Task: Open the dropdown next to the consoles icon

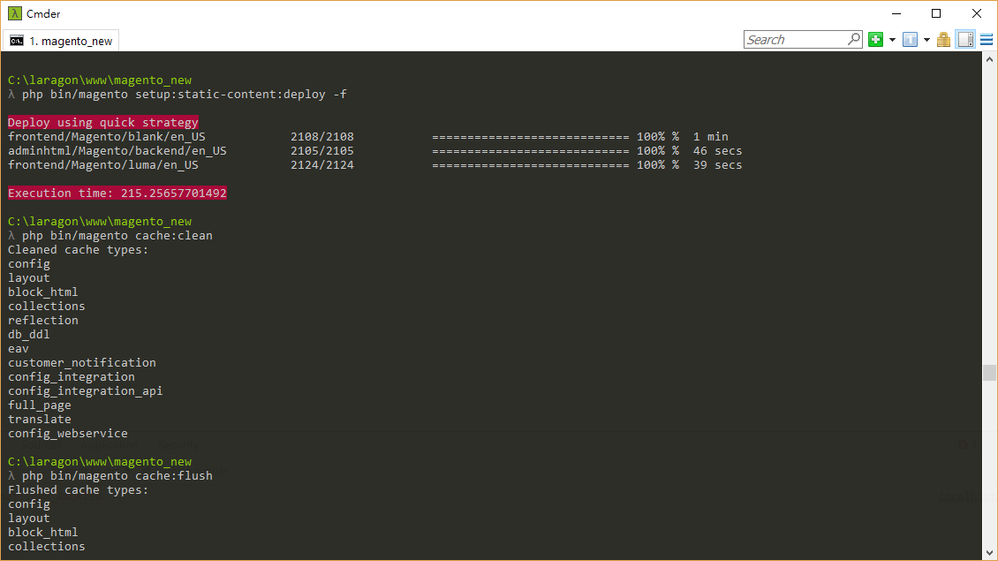Action: point(926,40)
